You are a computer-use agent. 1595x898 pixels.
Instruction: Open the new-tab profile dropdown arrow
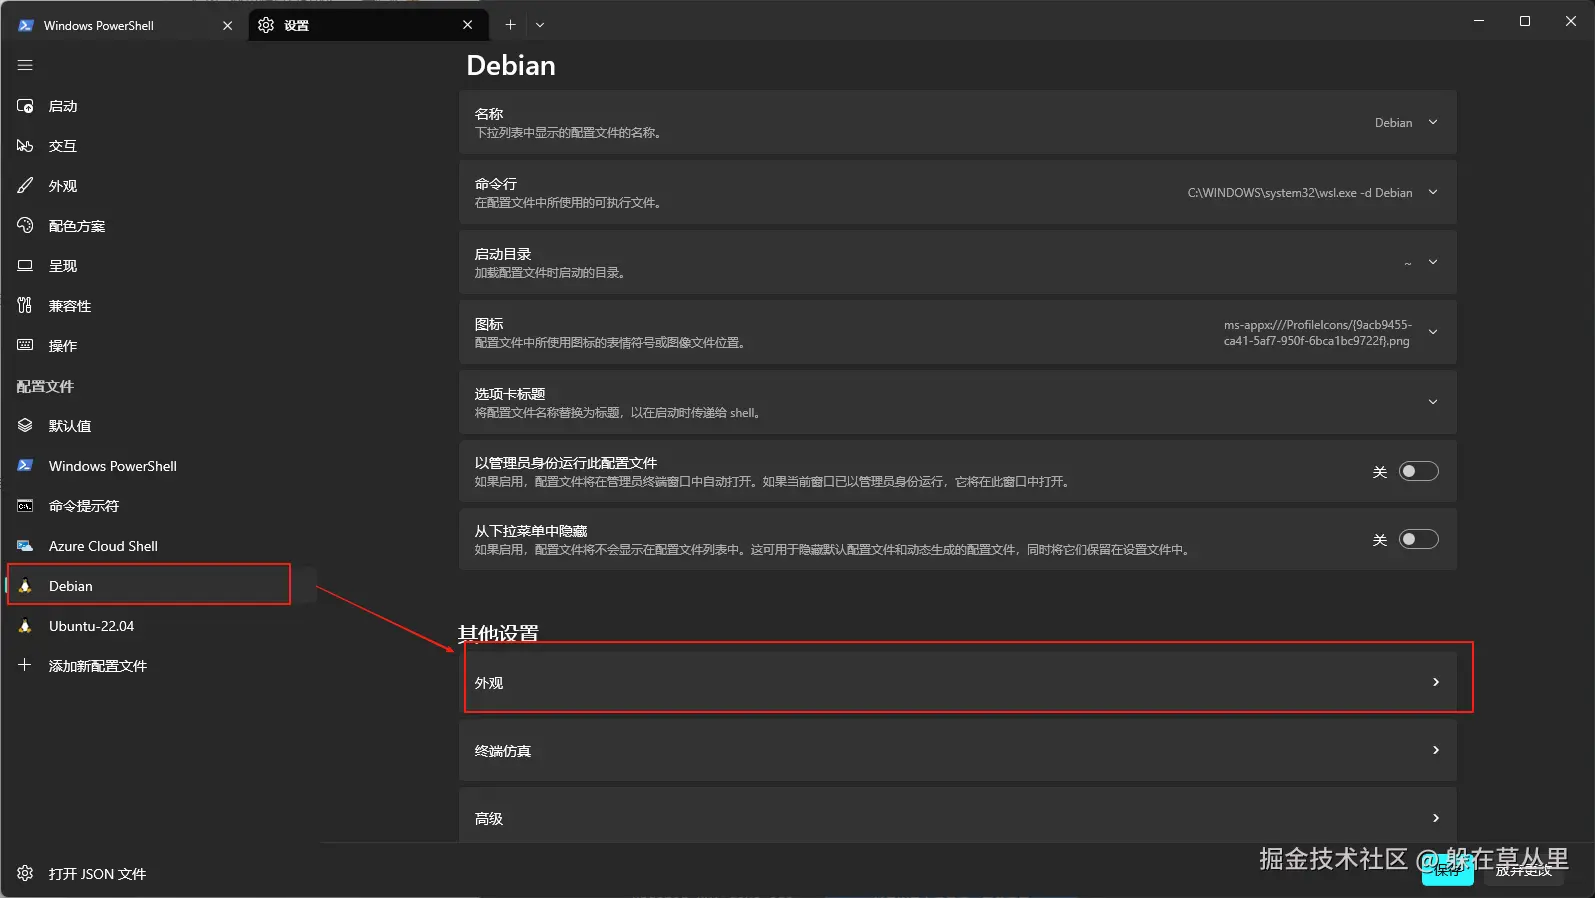pyautogui.click(x=540, y=25)
